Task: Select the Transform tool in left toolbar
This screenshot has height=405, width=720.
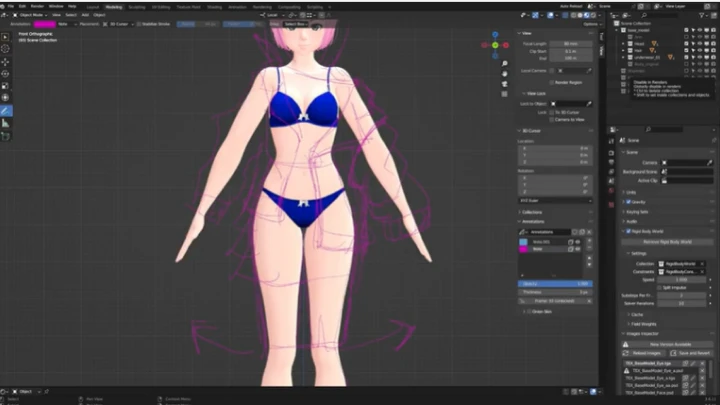Action: coord(6,98)
